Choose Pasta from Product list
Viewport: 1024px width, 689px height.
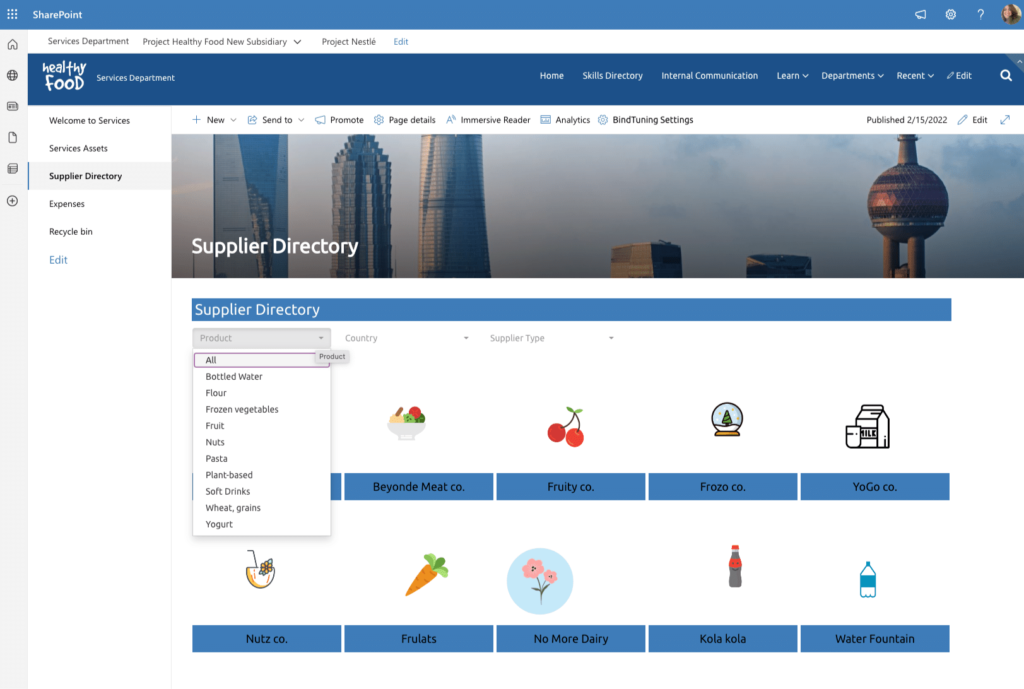coord(261,458)
